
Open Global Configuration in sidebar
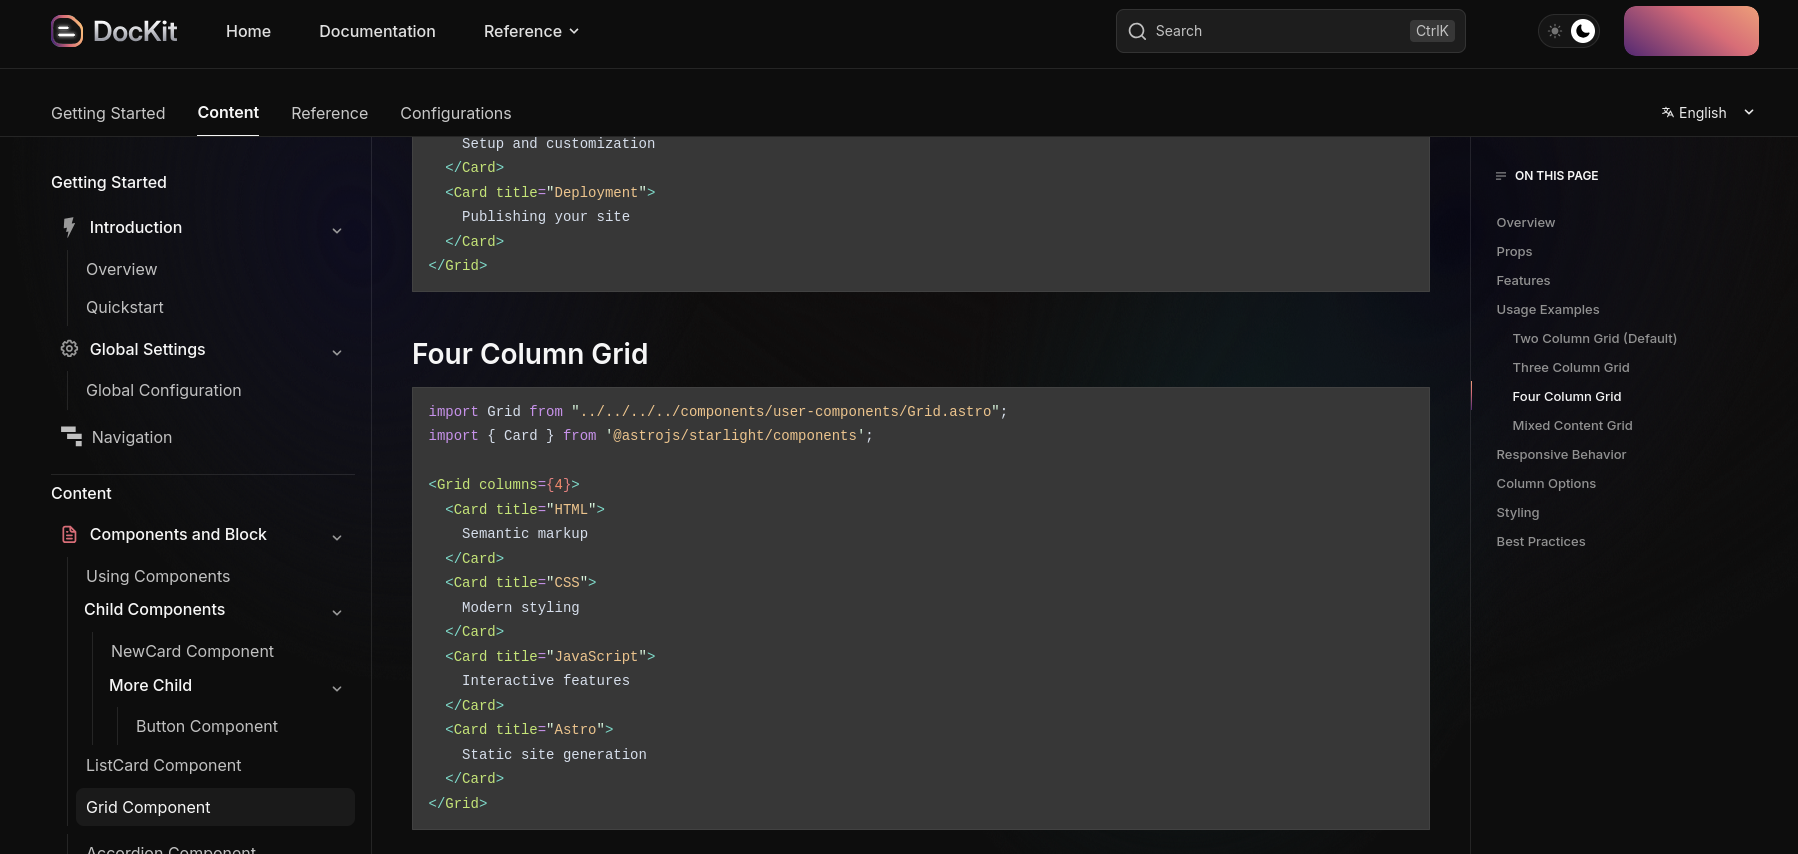[163, 390]
